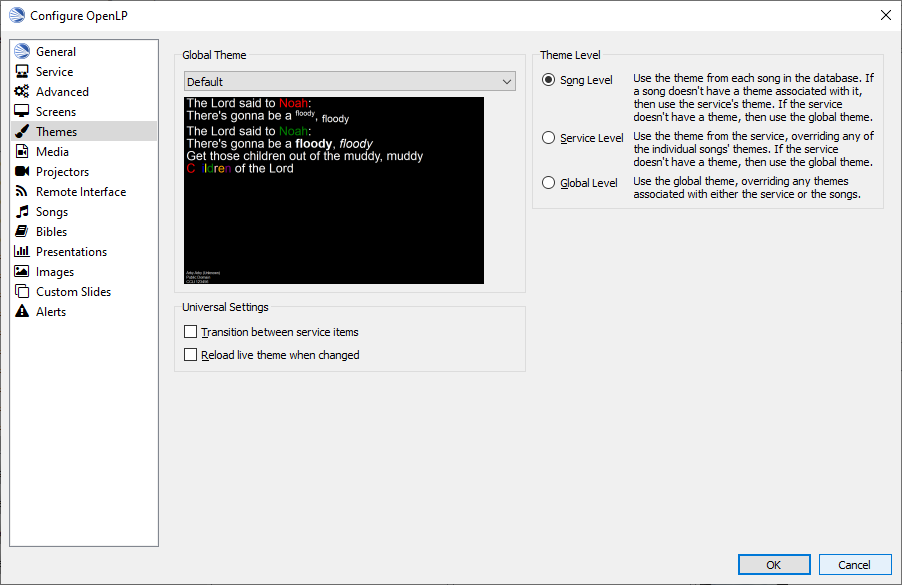This screenshot has height=585, width=902.
Task: Select the Bibles label in sidebar
Action: point(51,231)
